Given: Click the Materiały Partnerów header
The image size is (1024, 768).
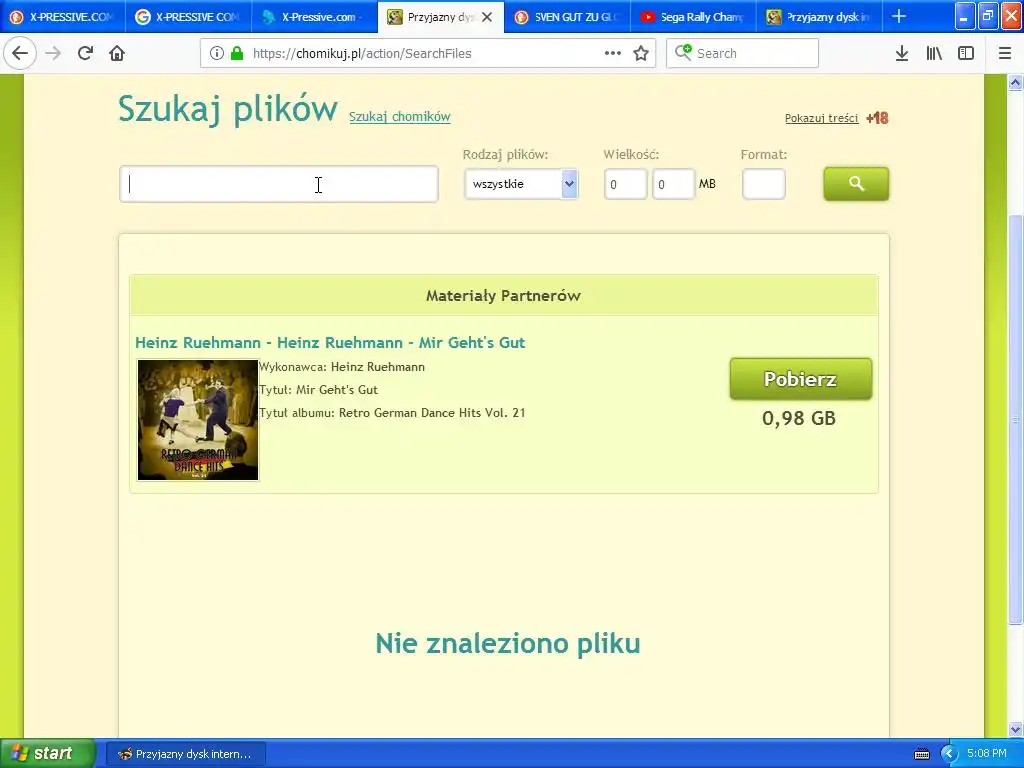Looking at the screenshot, I should click(x=504, y=296).
